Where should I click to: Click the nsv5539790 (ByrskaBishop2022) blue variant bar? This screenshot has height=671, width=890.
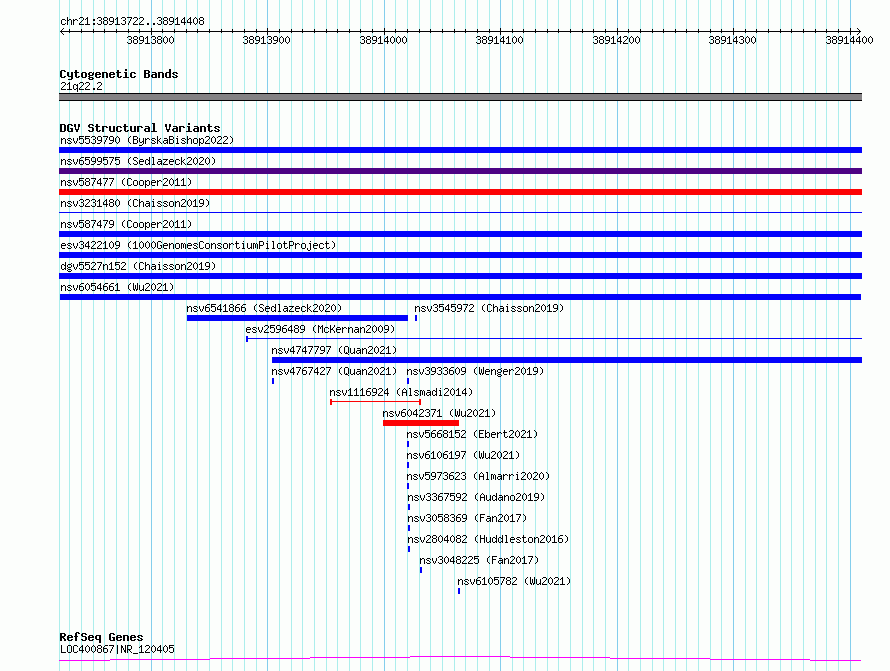coord(460,150)
